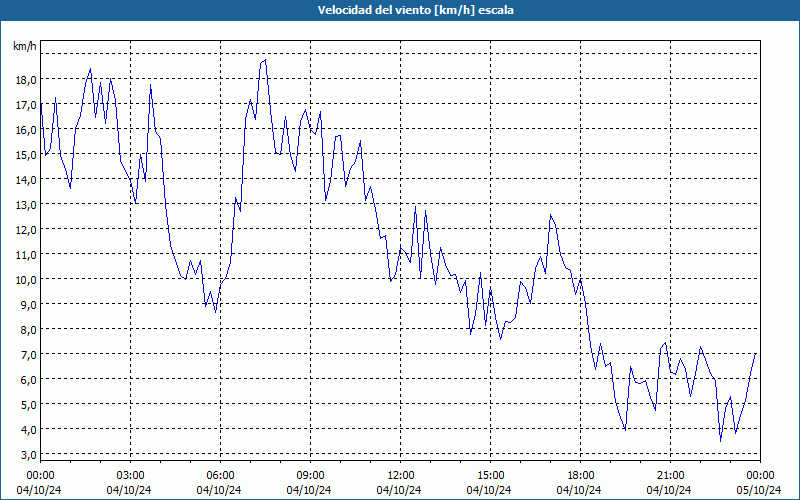Click the lowest wind dip near 22:40
This screenshot has height=500, width=800.
(x=720, y=441)
